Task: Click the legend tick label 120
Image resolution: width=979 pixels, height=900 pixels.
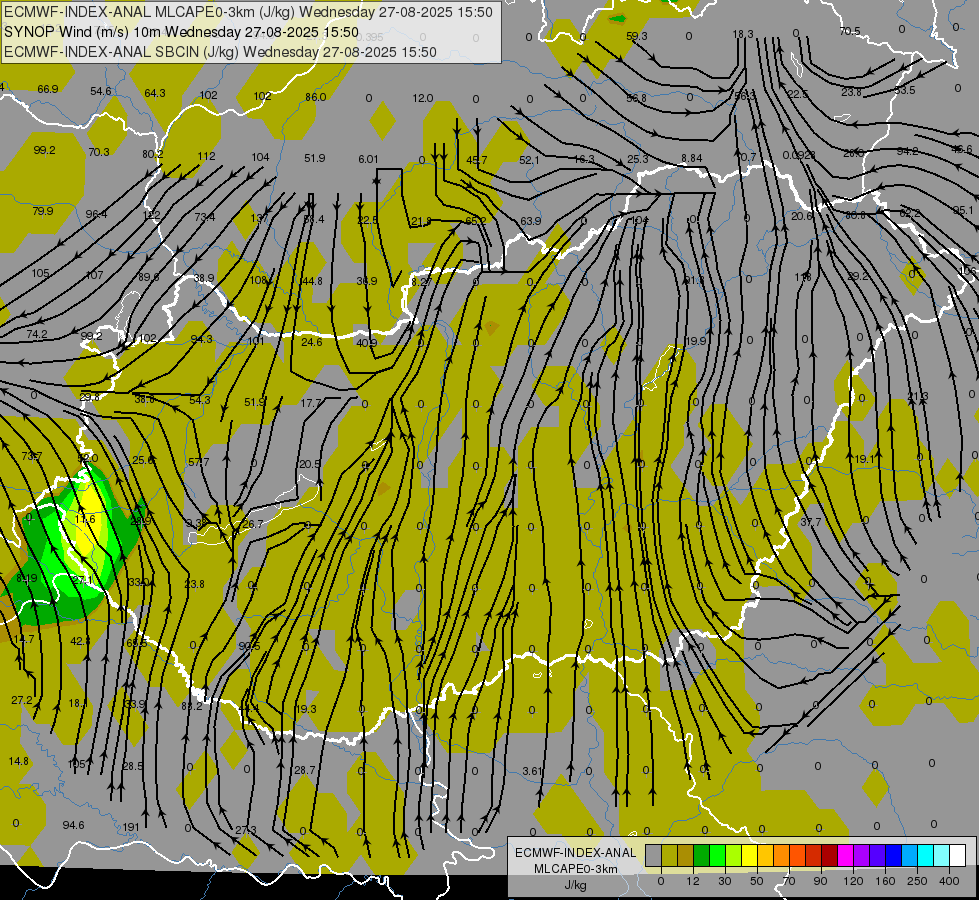Action: 853,881
